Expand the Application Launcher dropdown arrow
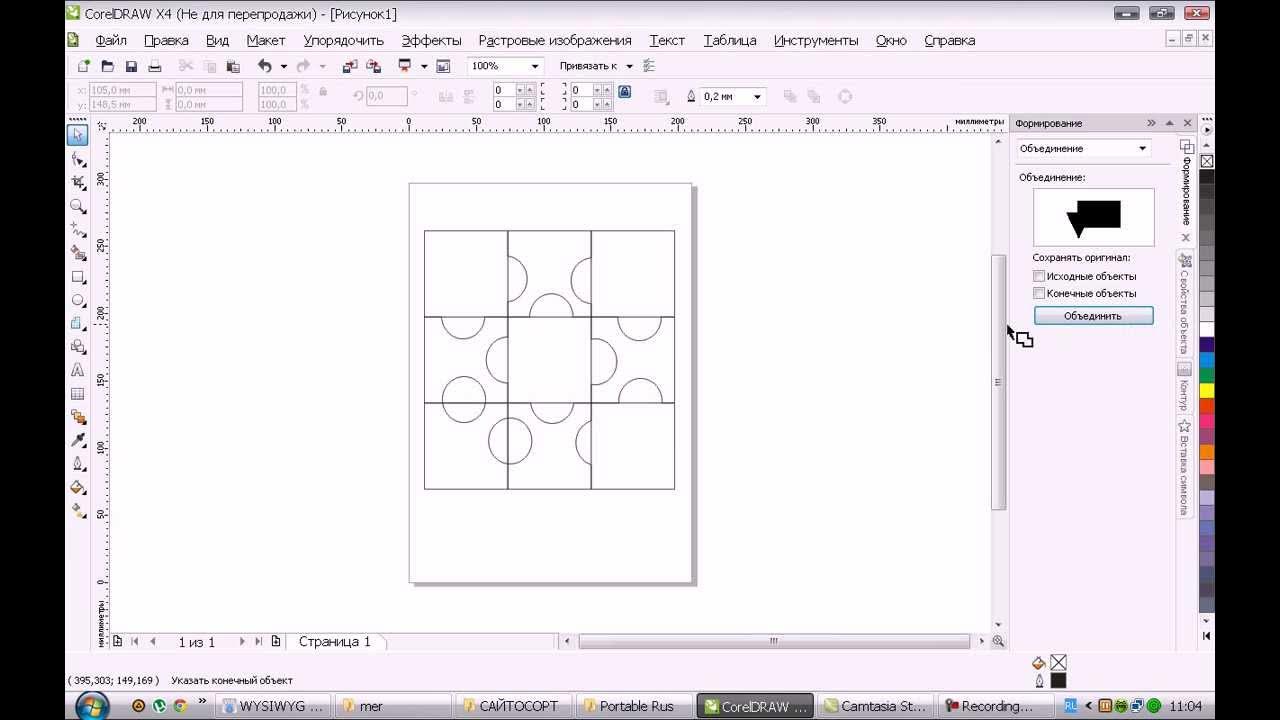This screenshot has width=1280, height=720. [424, 66]
